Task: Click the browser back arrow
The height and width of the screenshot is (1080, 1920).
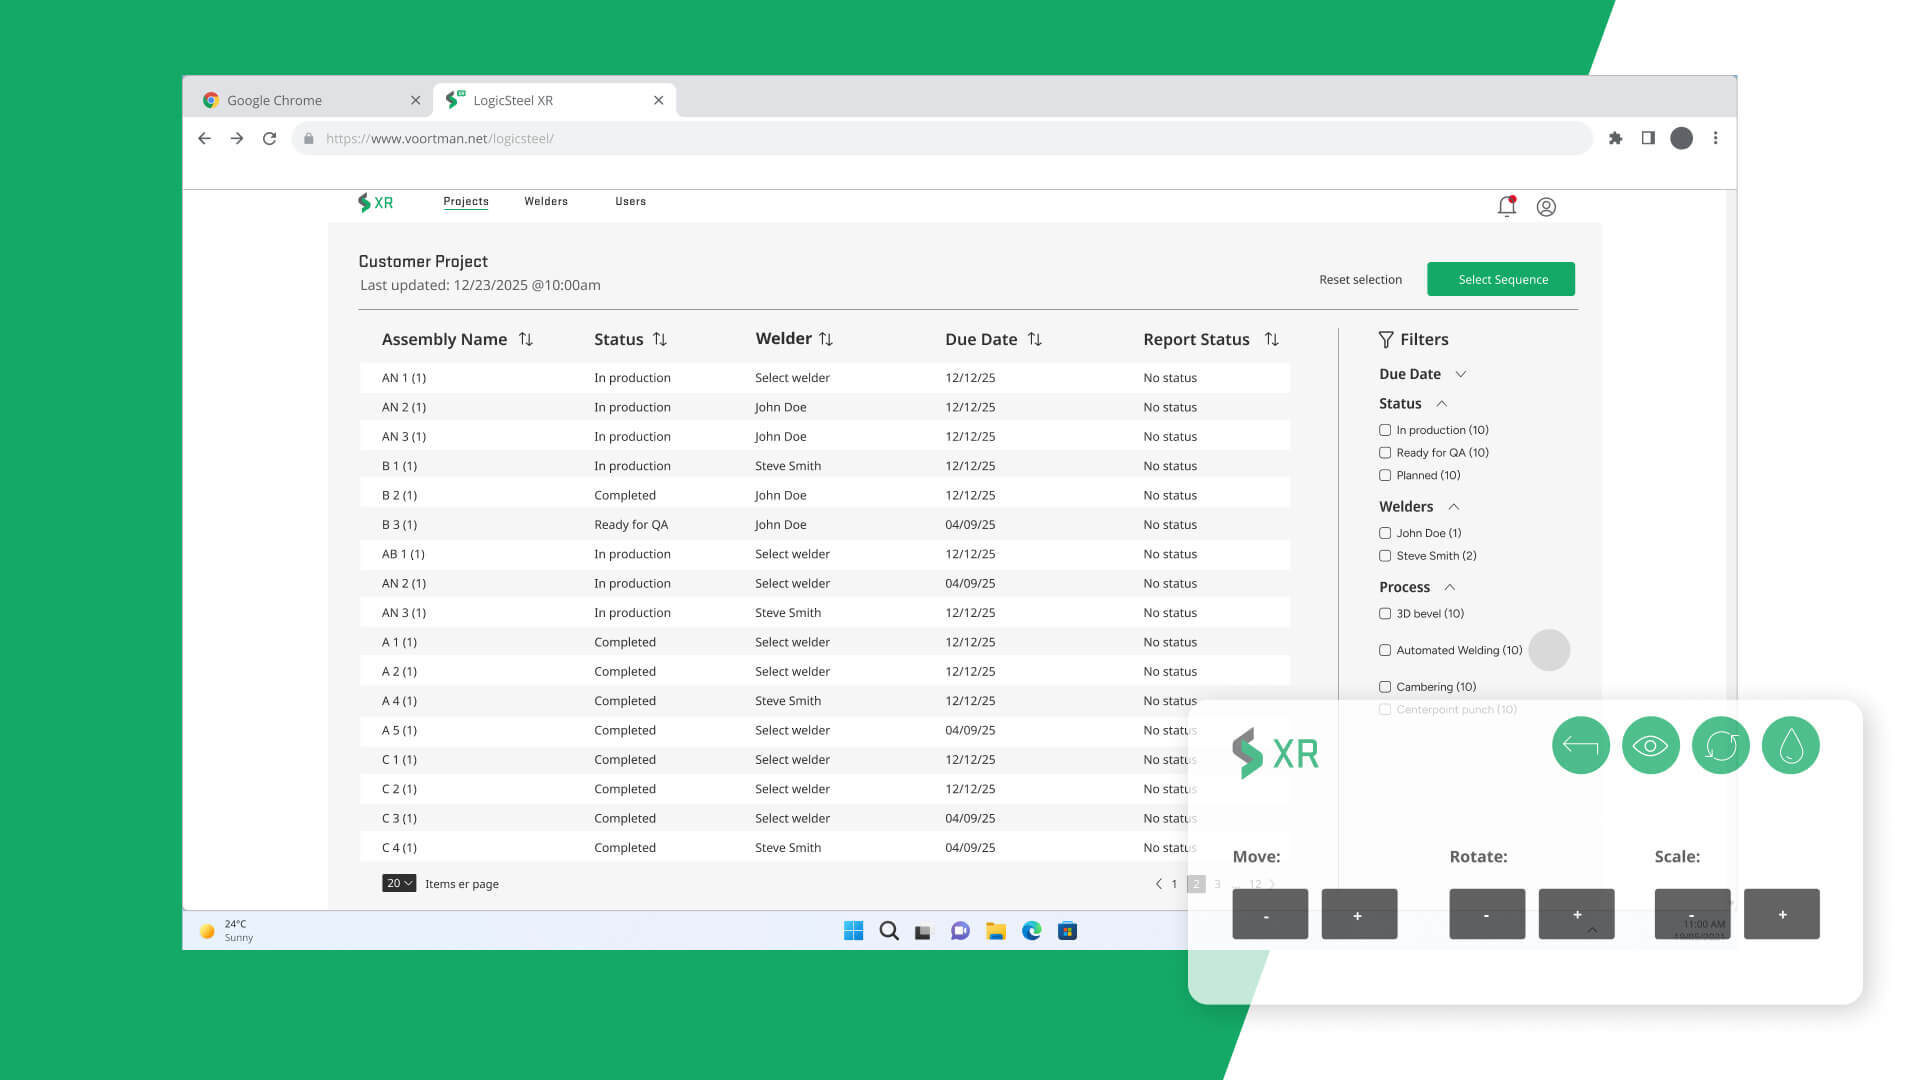Action: tap(204, 139)
